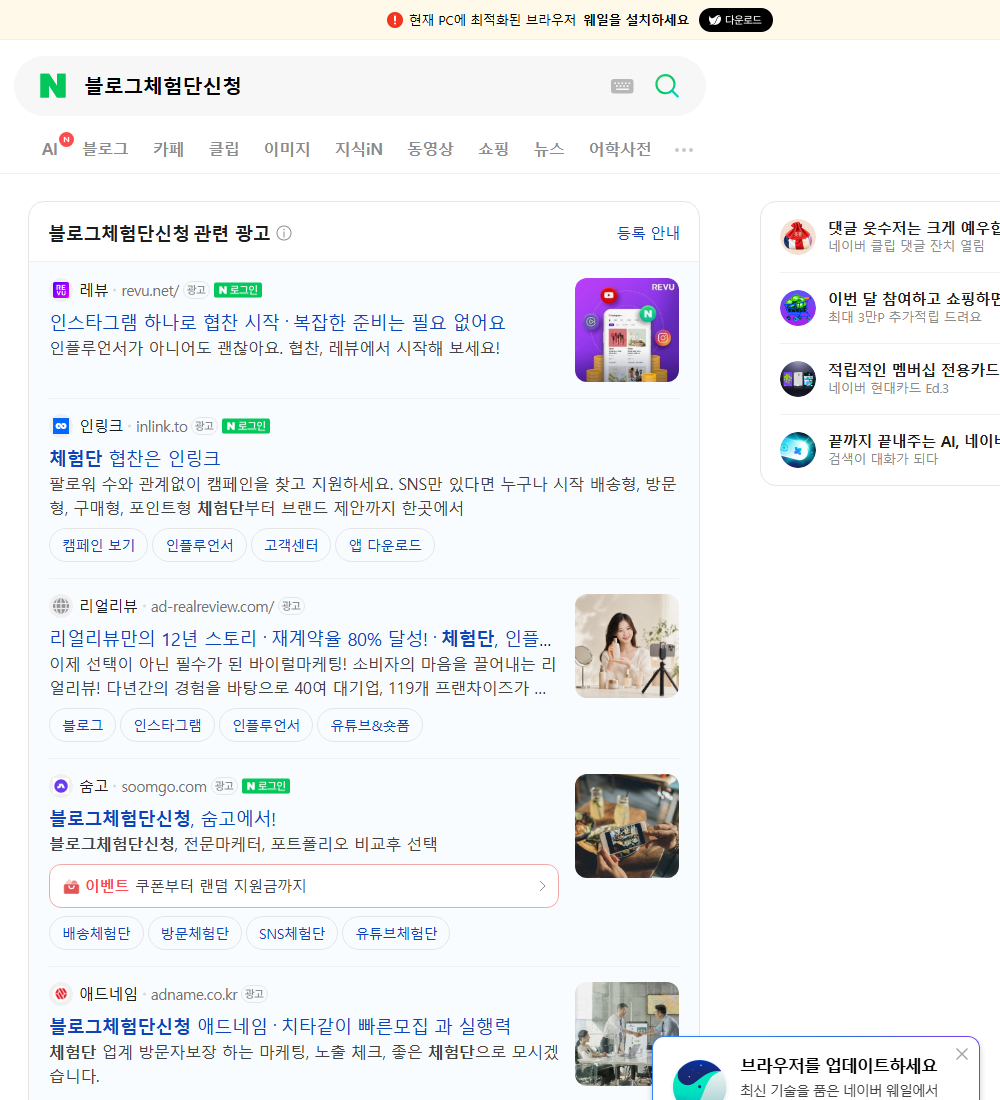Click the 애드네임 red favicon
The width and height of the screenshot is (1000, 1100).
pos(61,993)
